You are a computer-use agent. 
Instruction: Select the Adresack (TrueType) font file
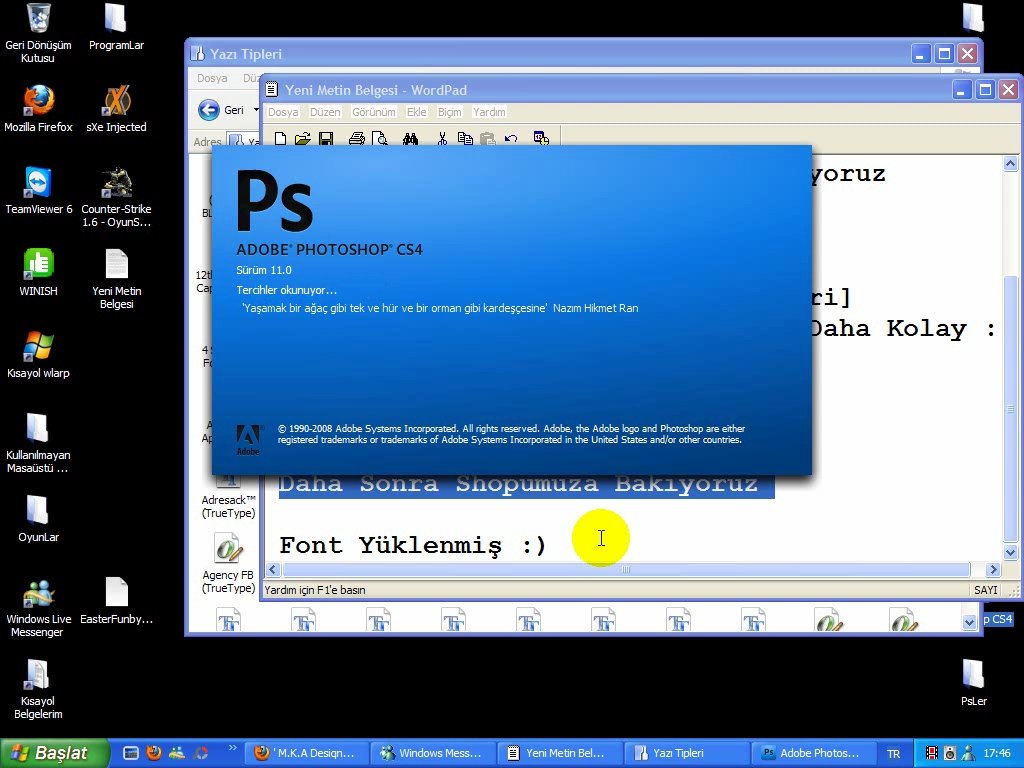pos(229,498)
